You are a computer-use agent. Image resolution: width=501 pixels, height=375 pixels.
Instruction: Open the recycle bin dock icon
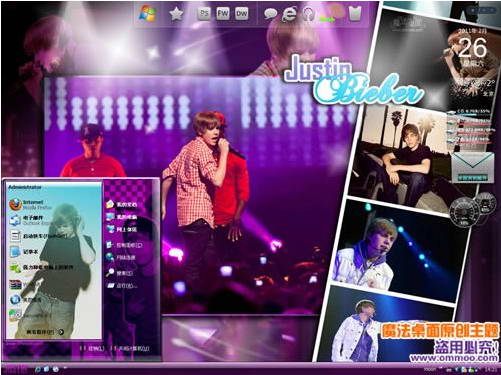point(355,14)
